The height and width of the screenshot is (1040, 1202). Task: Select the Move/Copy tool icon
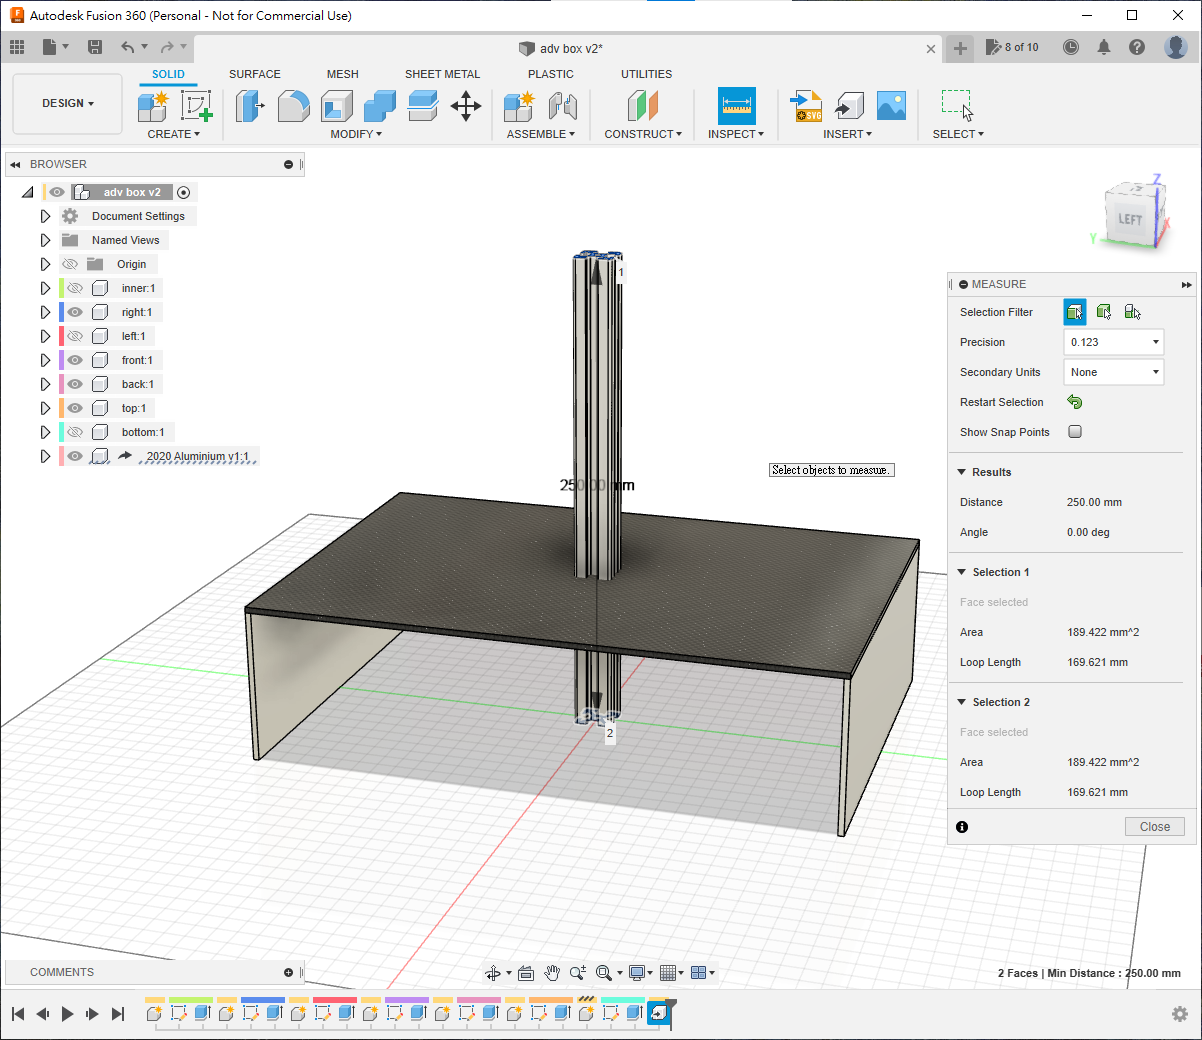466,105
